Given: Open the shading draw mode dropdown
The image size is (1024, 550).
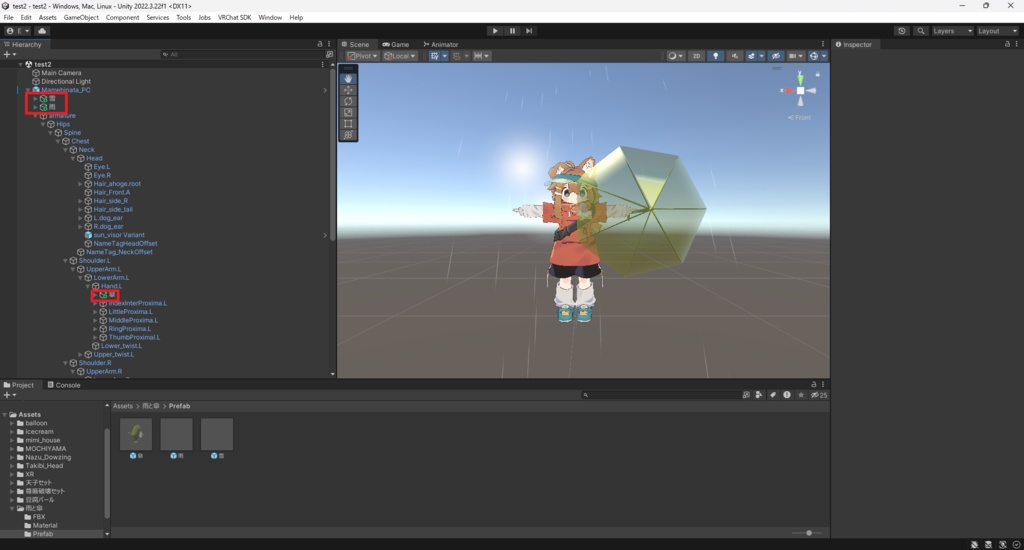Looking at the screenshot, I should pos(675,56).
